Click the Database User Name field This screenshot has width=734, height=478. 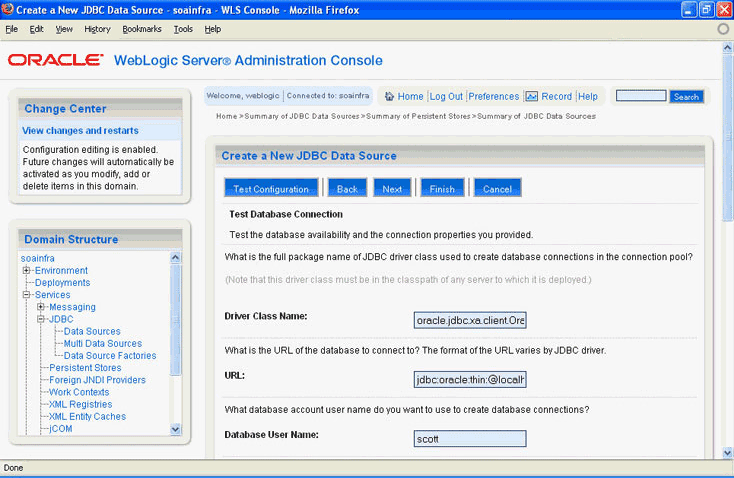tap(470, 439)
